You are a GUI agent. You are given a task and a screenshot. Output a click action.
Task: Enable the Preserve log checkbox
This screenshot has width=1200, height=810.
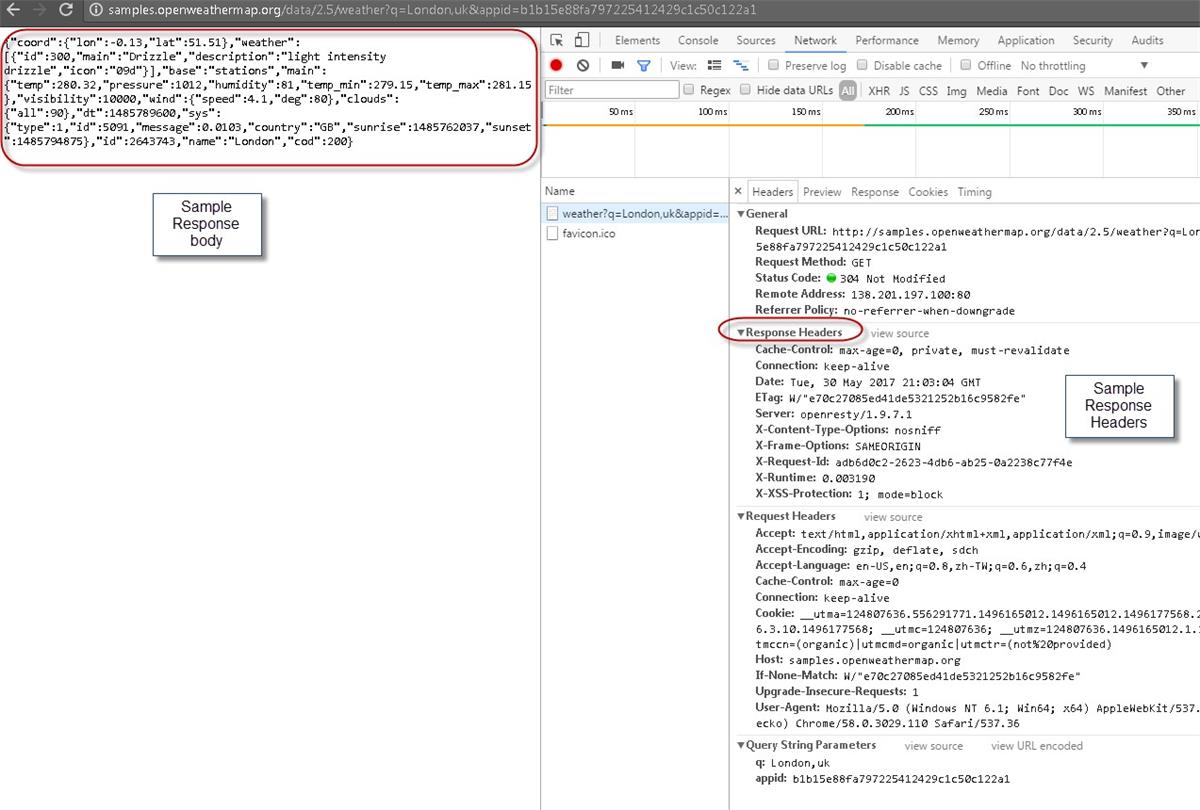click(x=773, y=65)
